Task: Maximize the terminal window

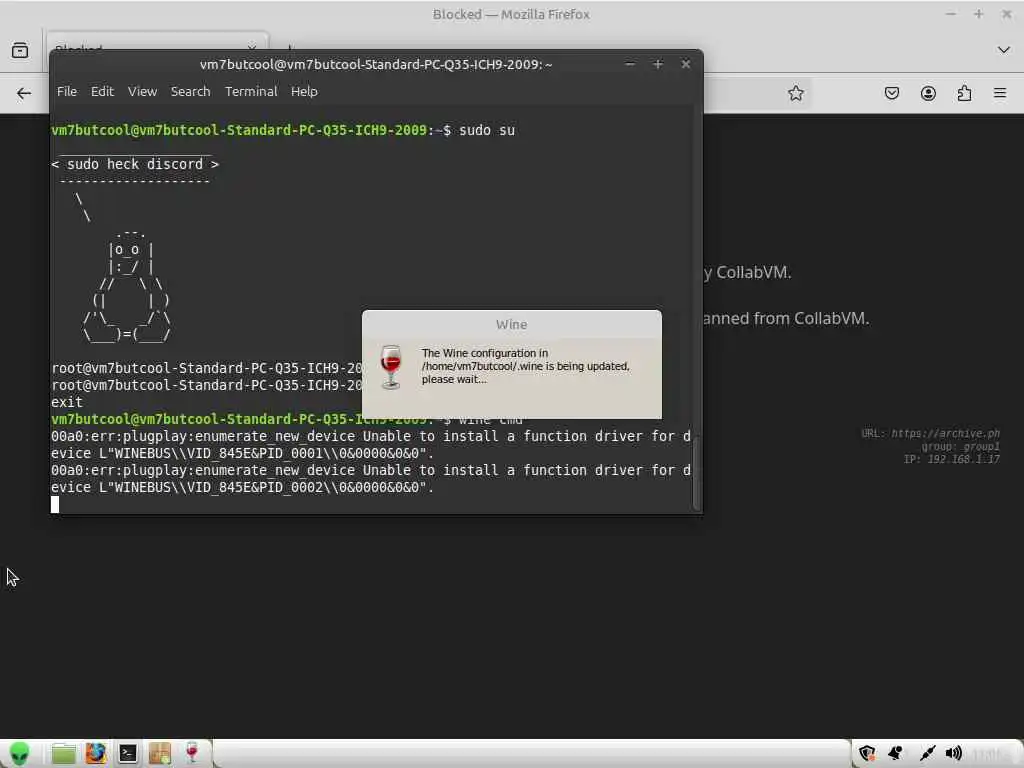Action: tap(658, 64)
